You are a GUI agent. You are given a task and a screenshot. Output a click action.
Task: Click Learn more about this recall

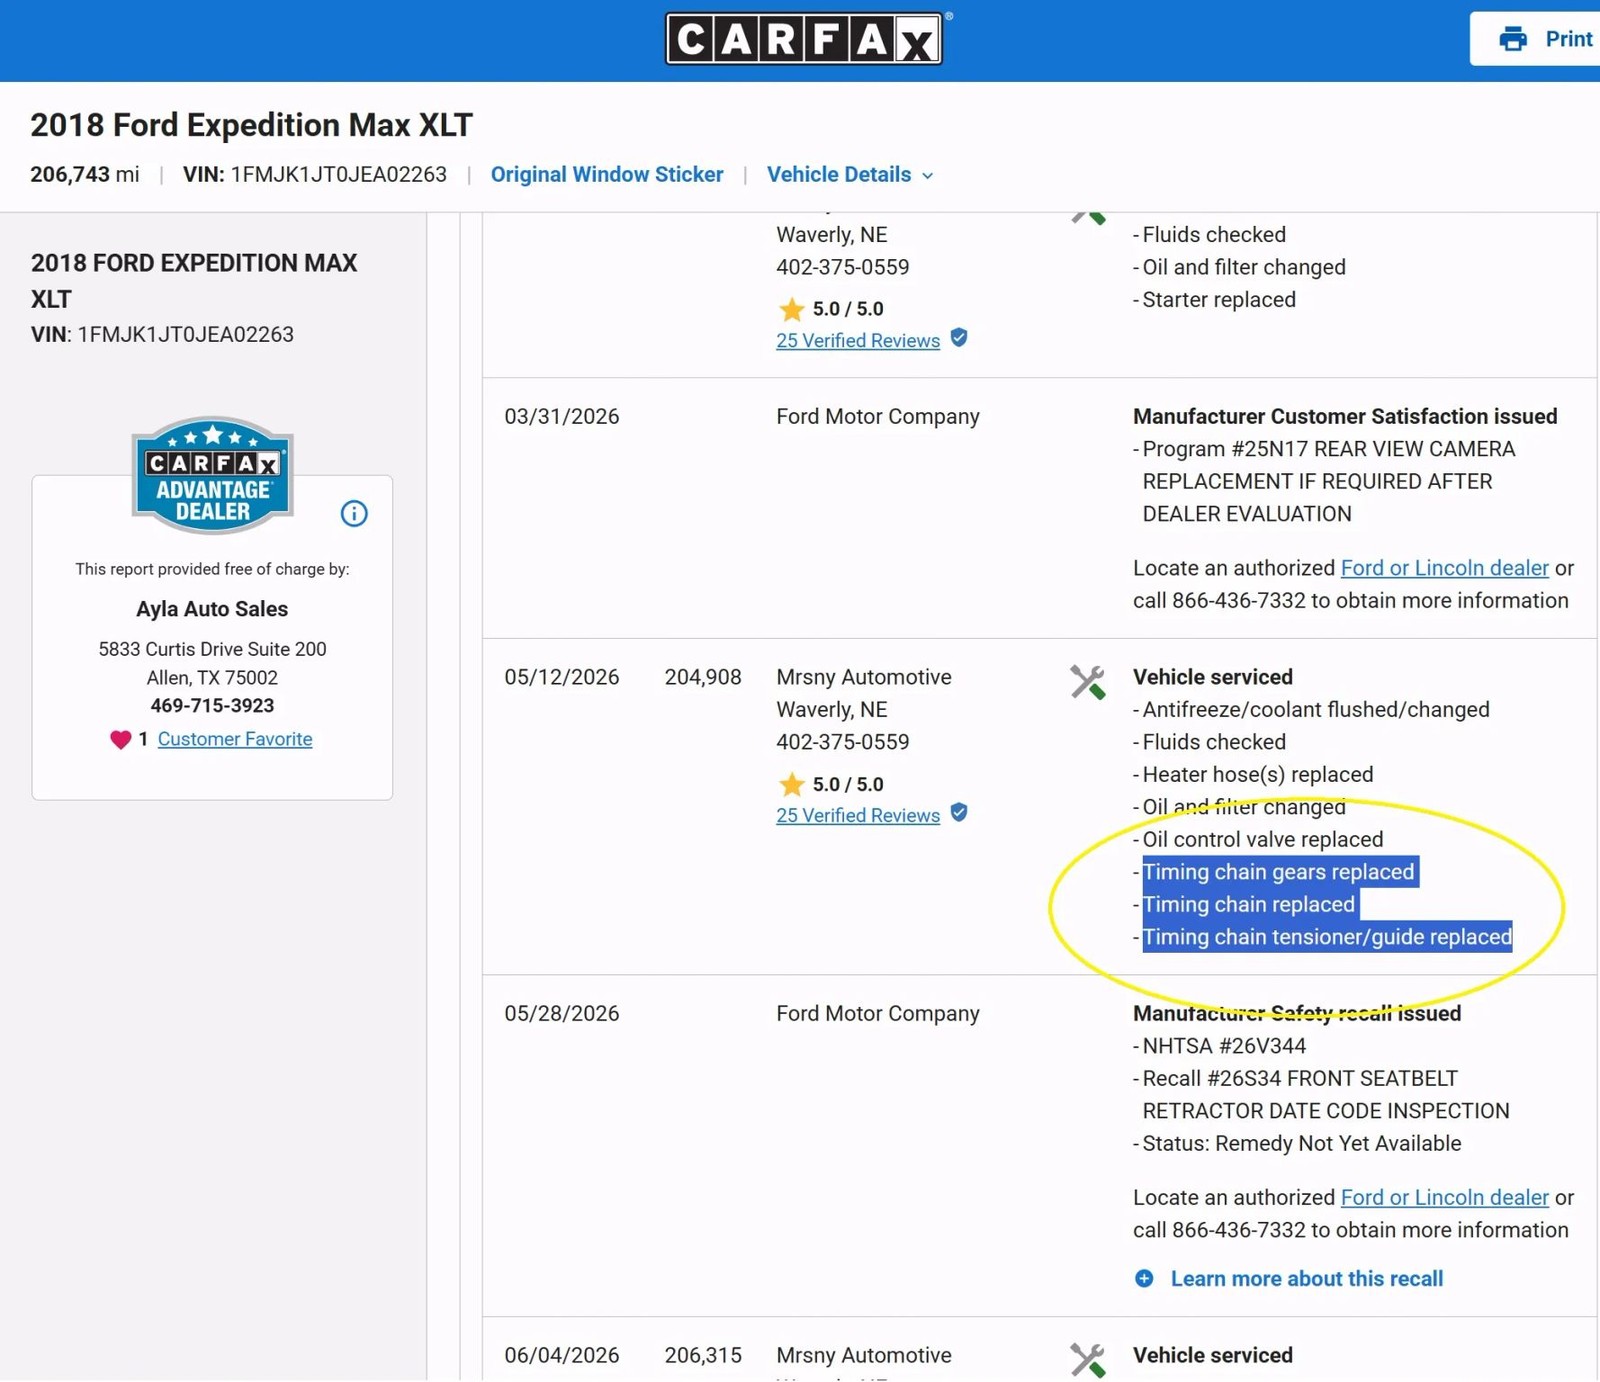[1307, 1279]
